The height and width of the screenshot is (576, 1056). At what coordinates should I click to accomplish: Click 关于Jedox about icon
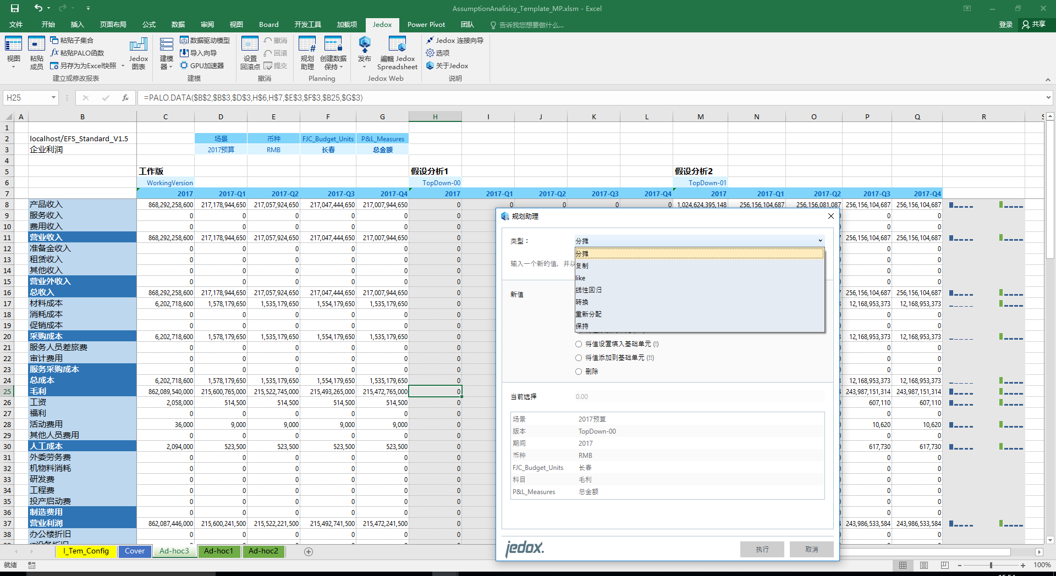[x=430, y=65]
